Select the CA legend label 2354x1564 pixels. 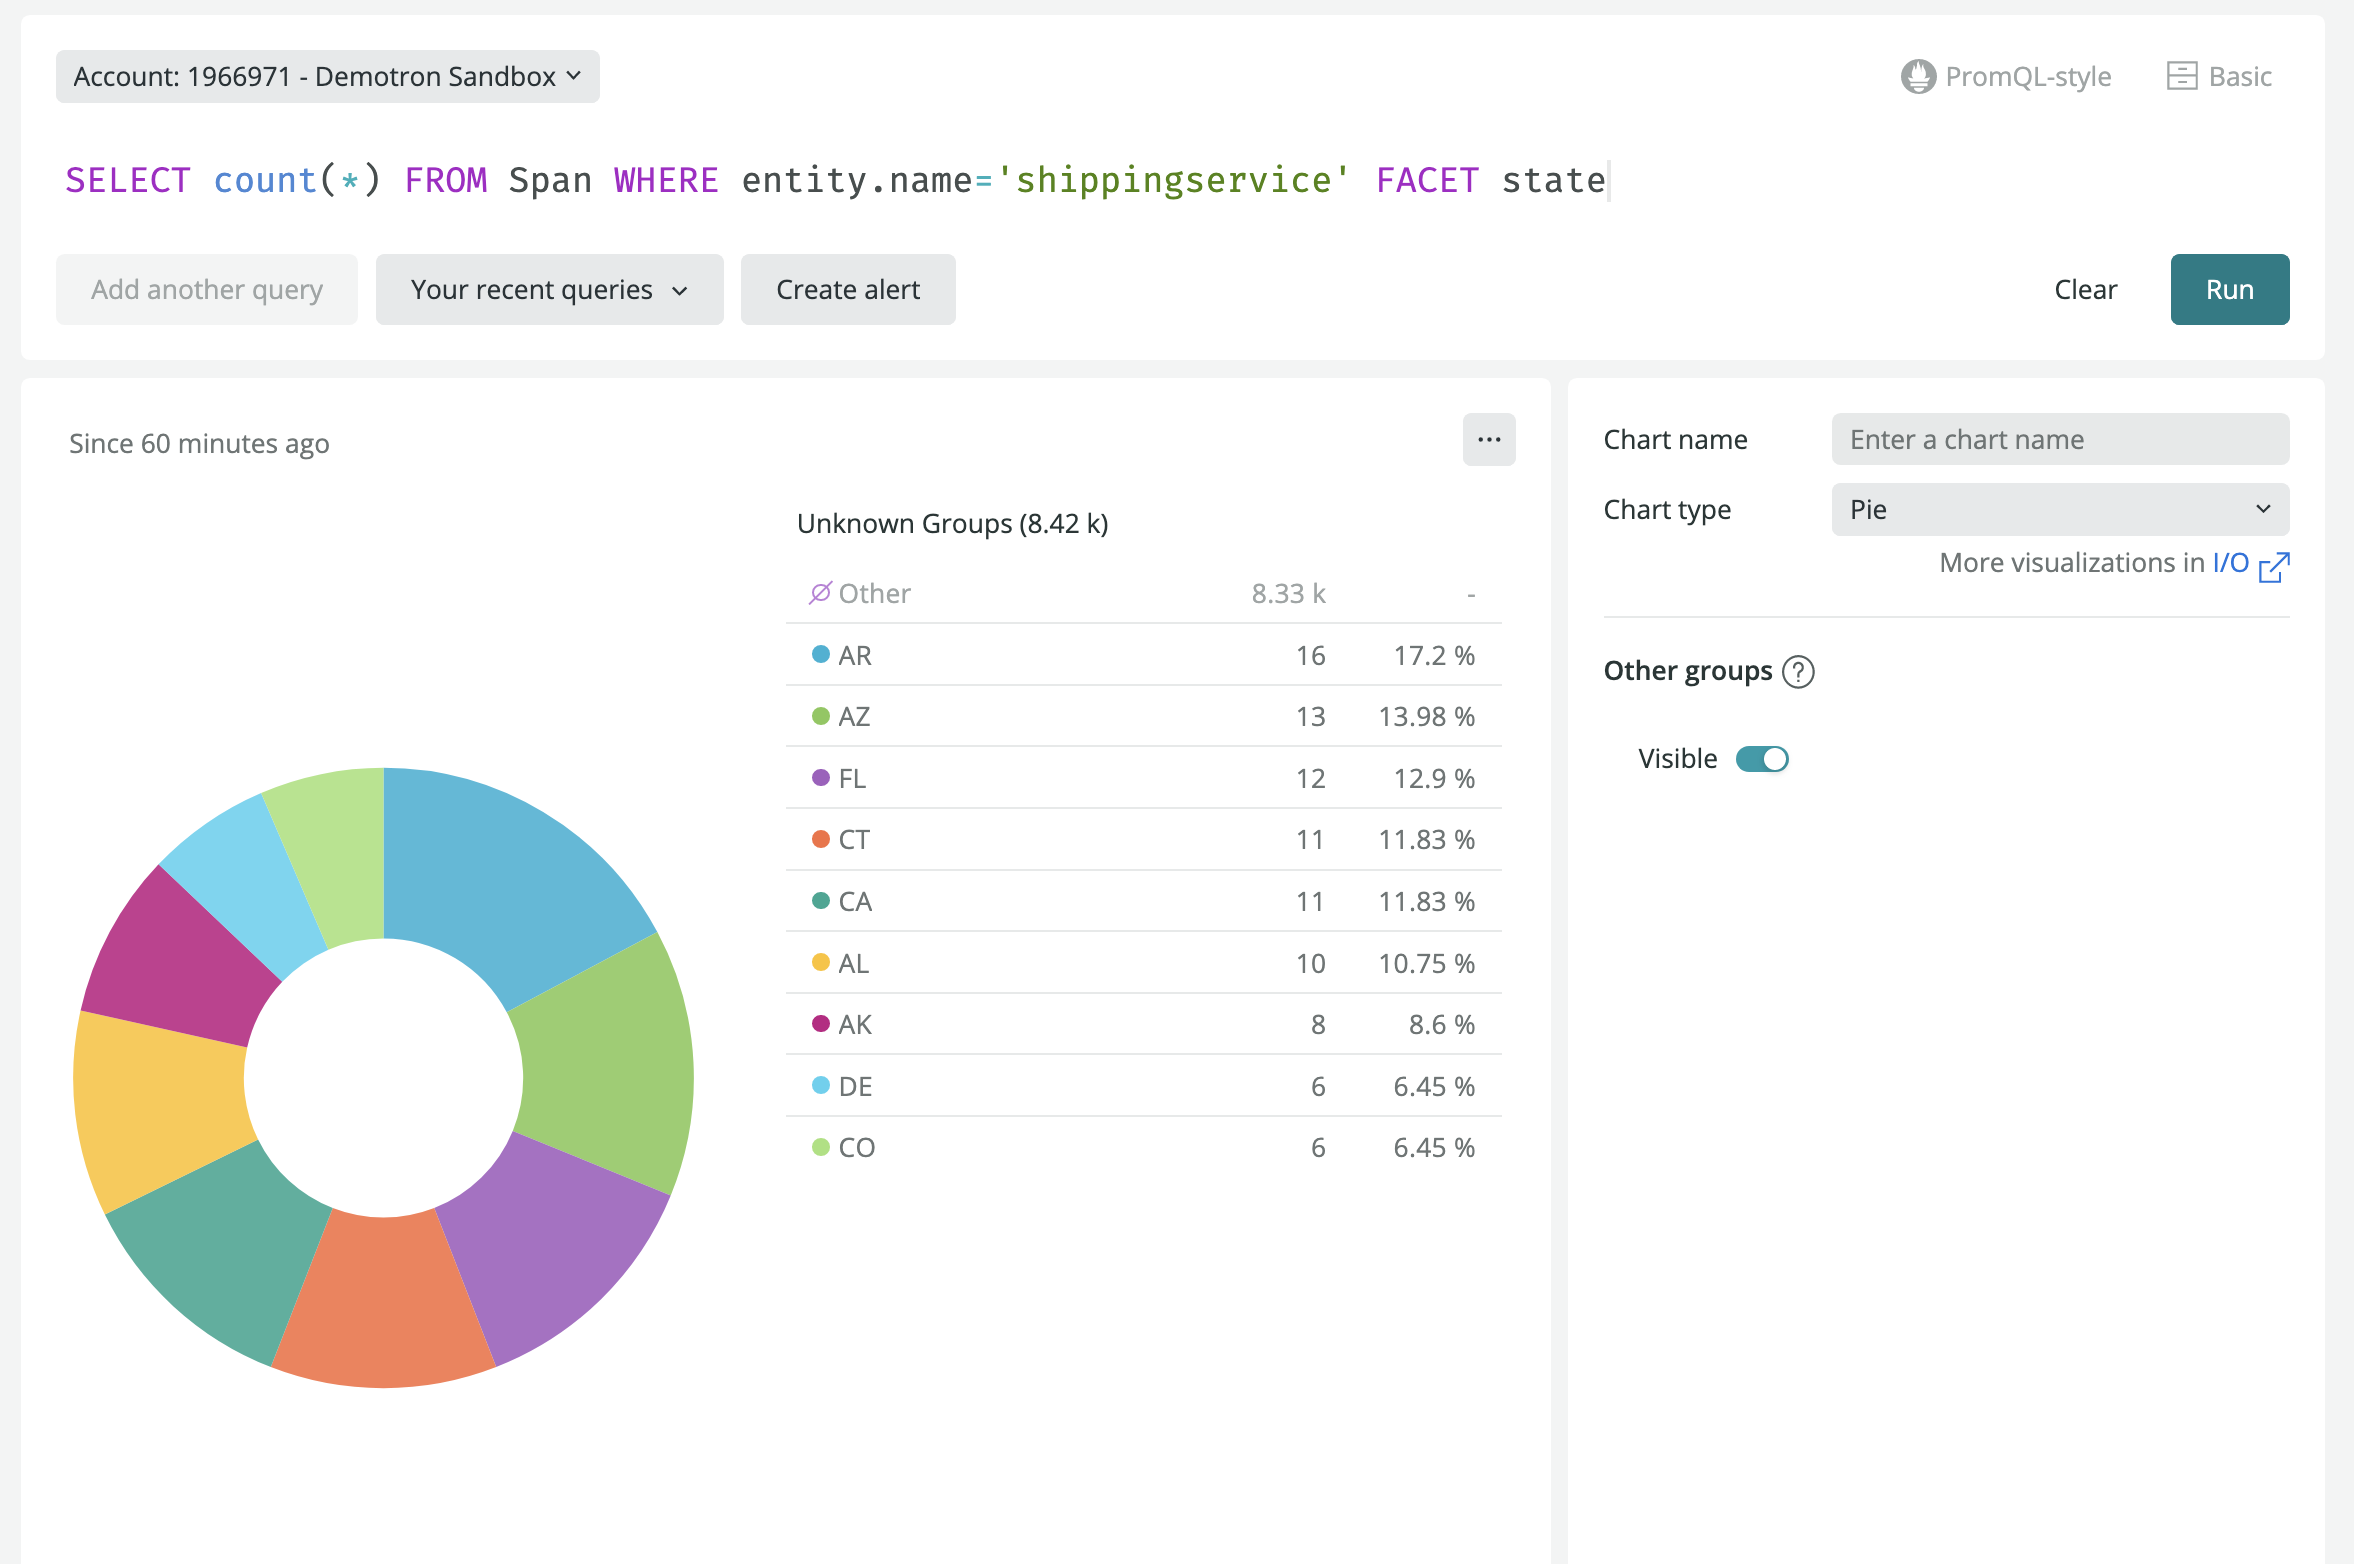tap(855, 901)
